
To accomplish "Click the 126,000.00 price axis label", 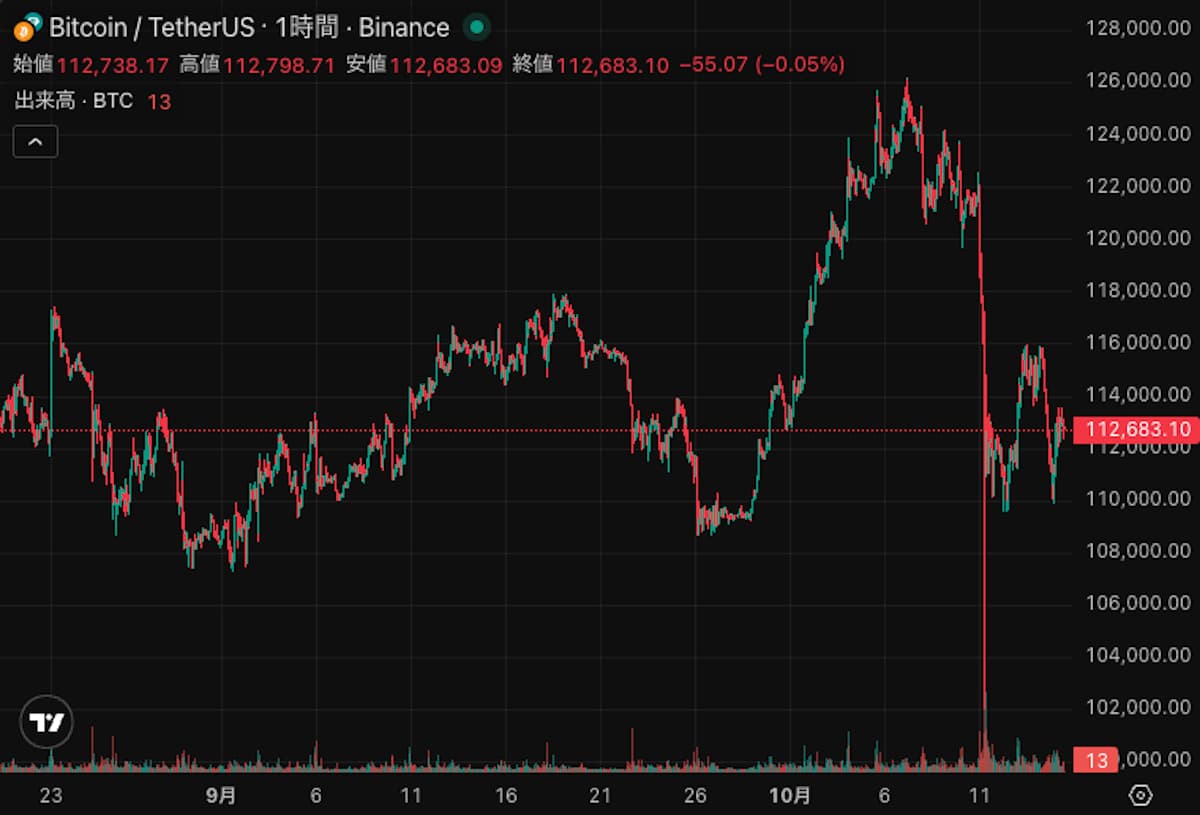I will (1138, 81).
